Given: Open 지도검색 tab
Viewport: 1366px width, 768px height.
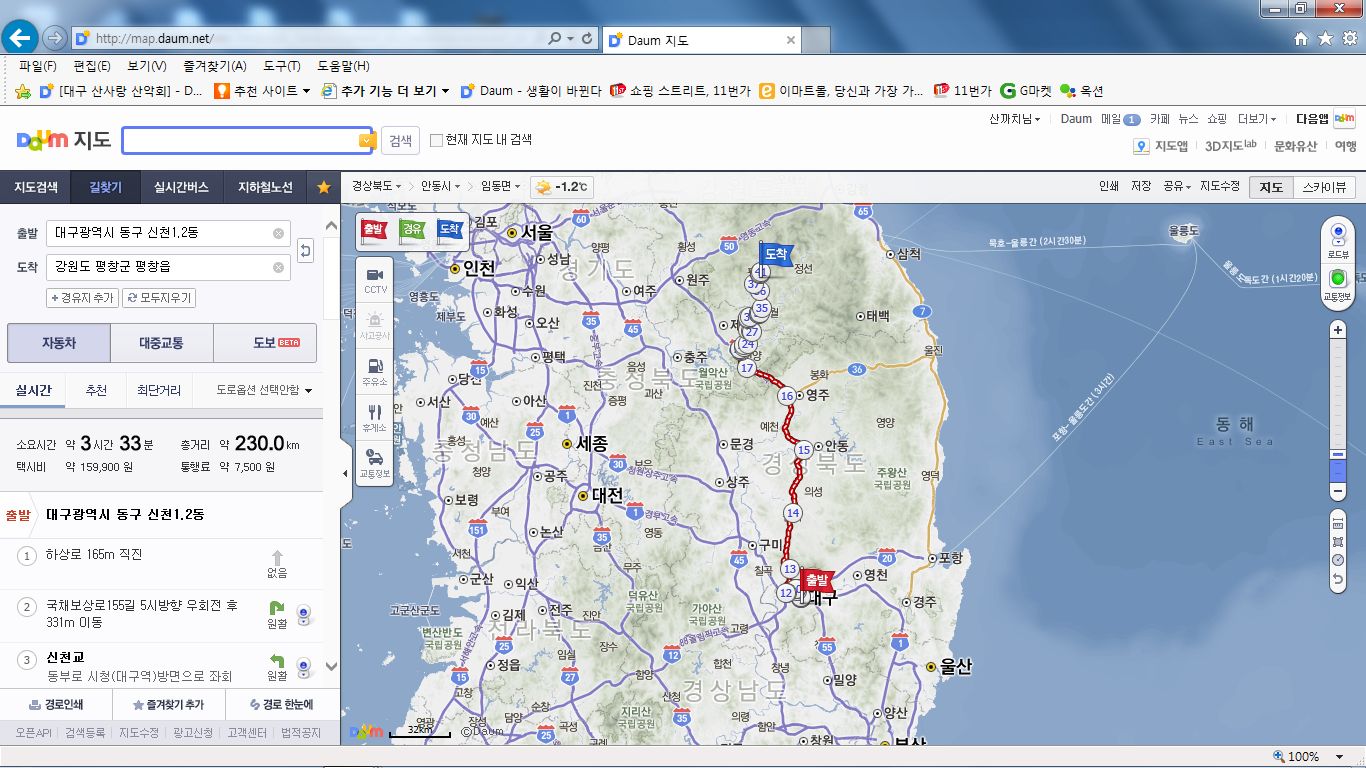Looking at the screenshot, I should 35,187.
